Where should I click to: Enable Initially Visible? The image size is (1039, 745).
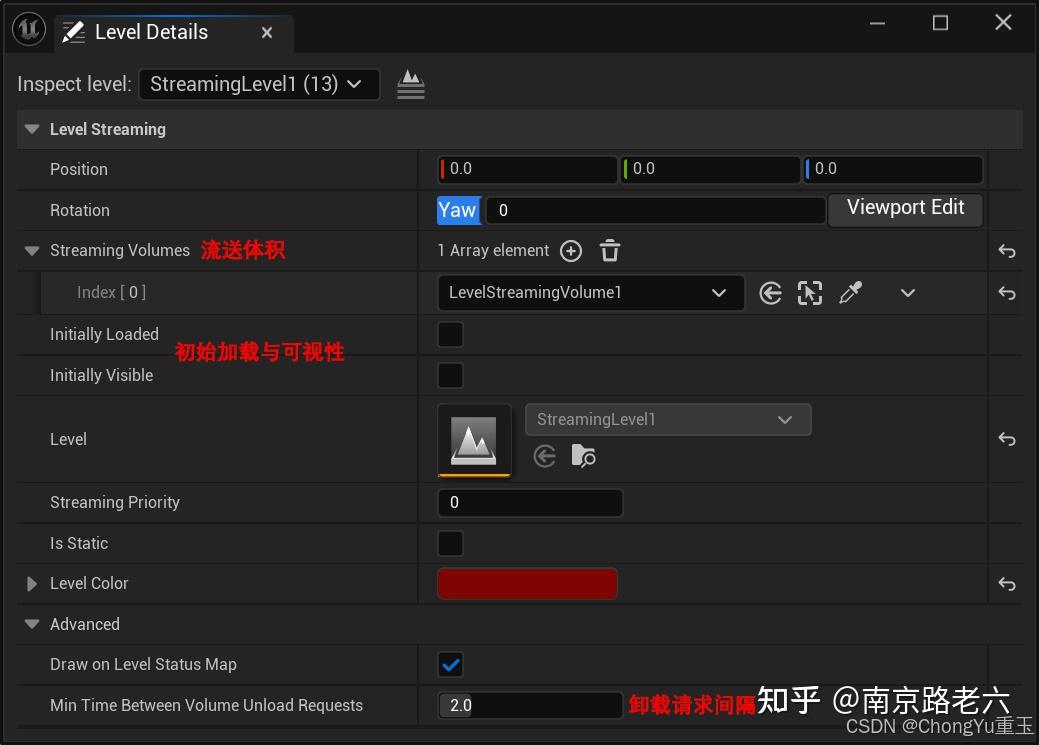coord(449,375)
